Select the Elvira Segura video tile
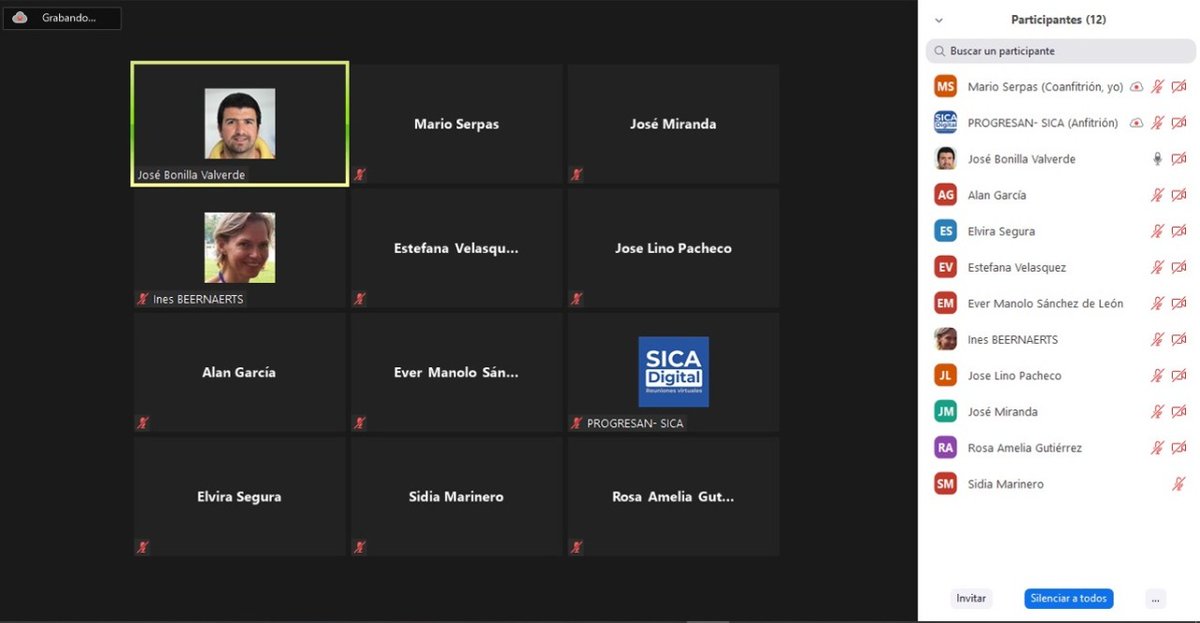The height and width of the screenshot is (623, 1200). point(240,496)
